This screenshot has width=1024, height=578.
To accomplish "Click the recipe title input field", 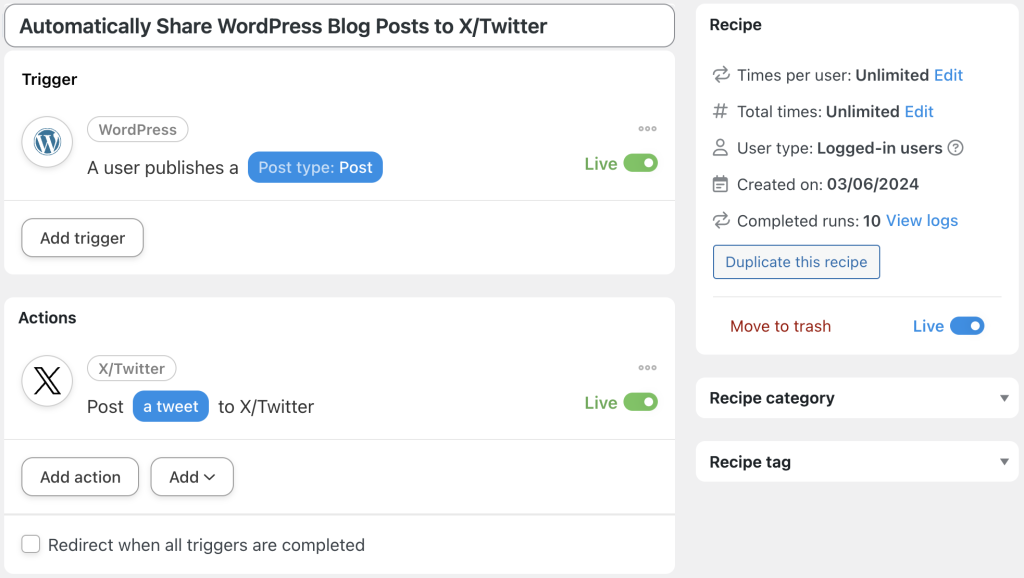I will click(340, 26).
